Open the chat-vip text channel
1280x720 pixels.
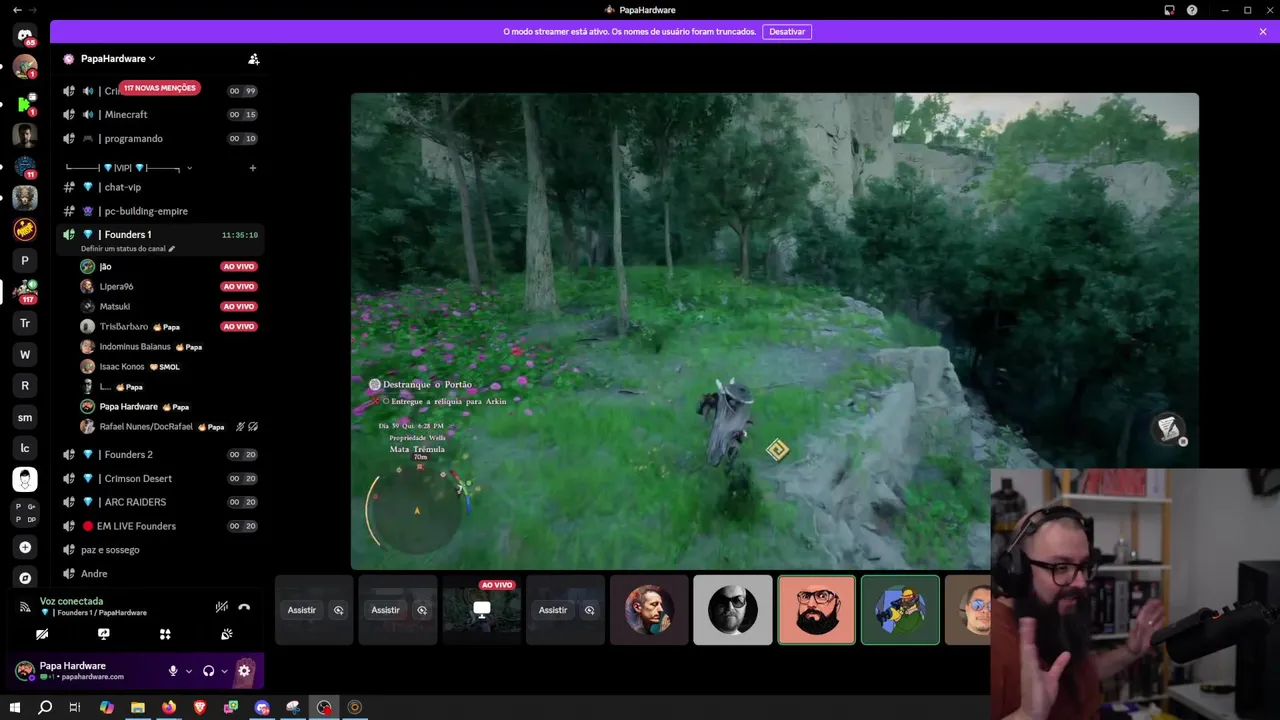160,187
